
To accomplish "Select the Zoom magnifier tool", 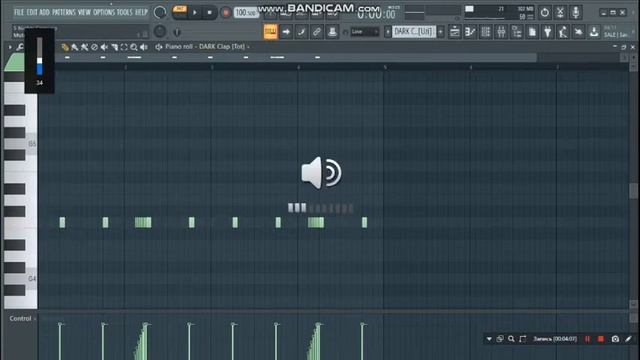I will coord(134,47).
